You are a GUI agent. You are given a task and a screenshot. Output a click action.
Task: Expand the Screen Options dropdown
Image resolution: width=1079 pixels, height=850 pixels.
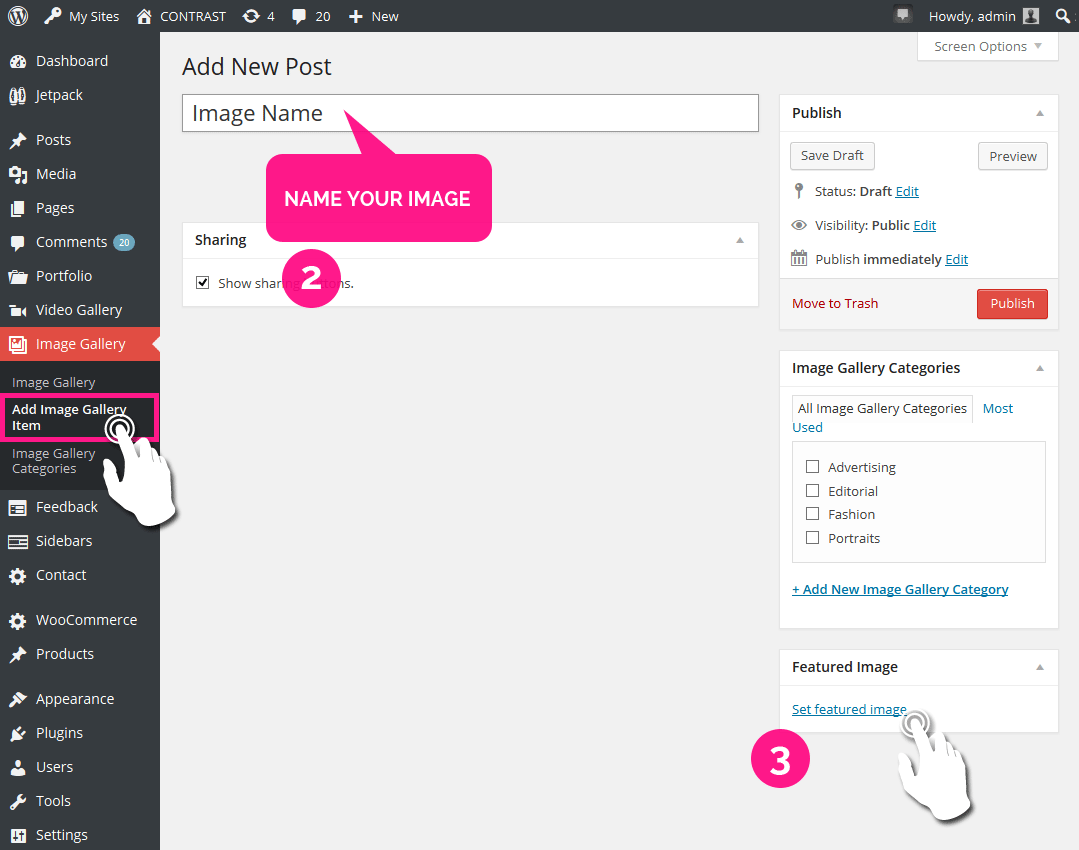tap(987, 46)
